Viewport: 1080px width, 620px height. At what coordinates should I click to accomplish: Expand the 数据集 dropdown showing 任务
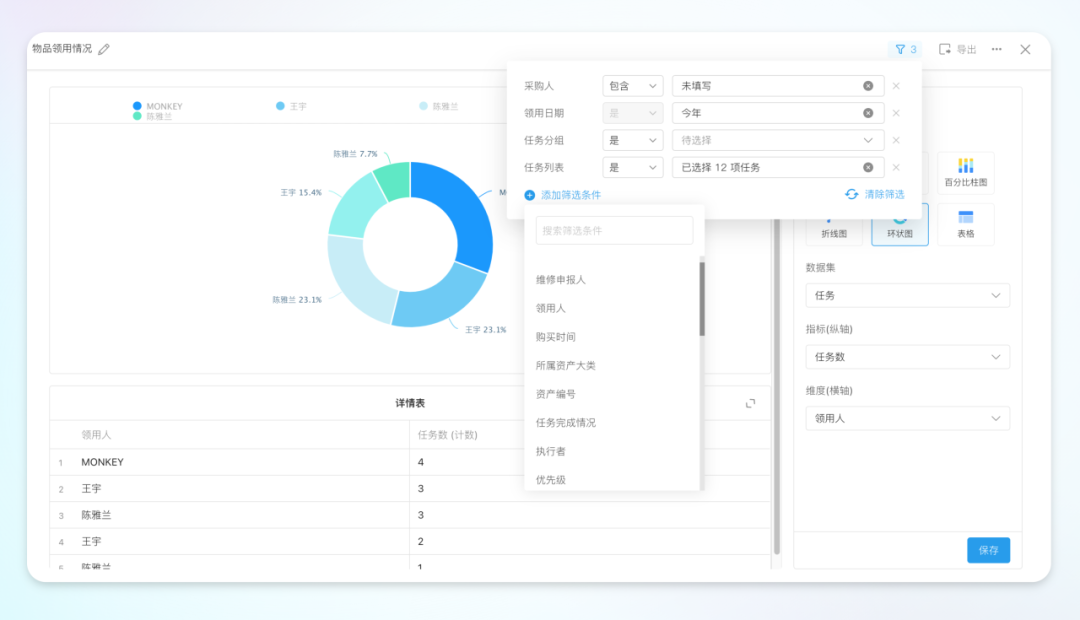pyautogui.click(x=907, y=296)
